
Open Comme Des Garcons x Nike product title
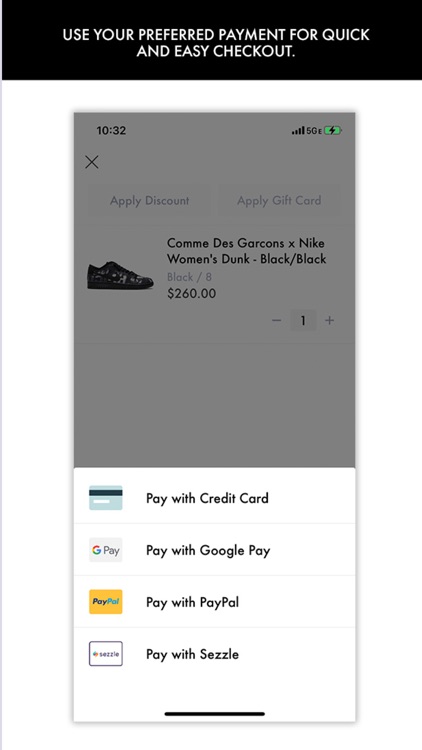click(x=246, y=251)
